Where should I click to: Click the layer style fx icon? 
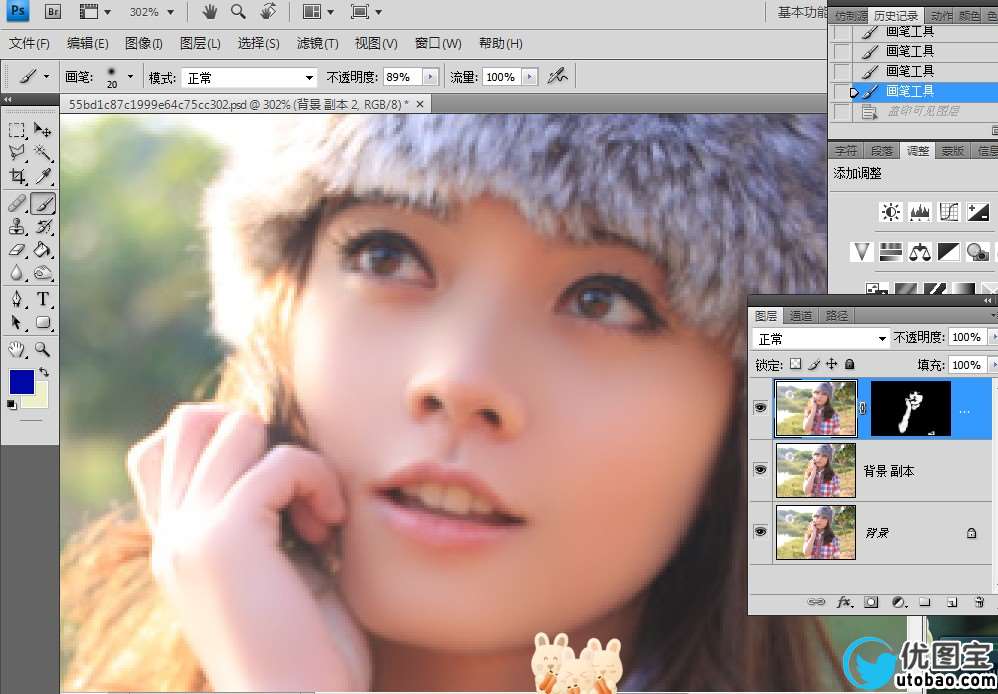[844, 602]
